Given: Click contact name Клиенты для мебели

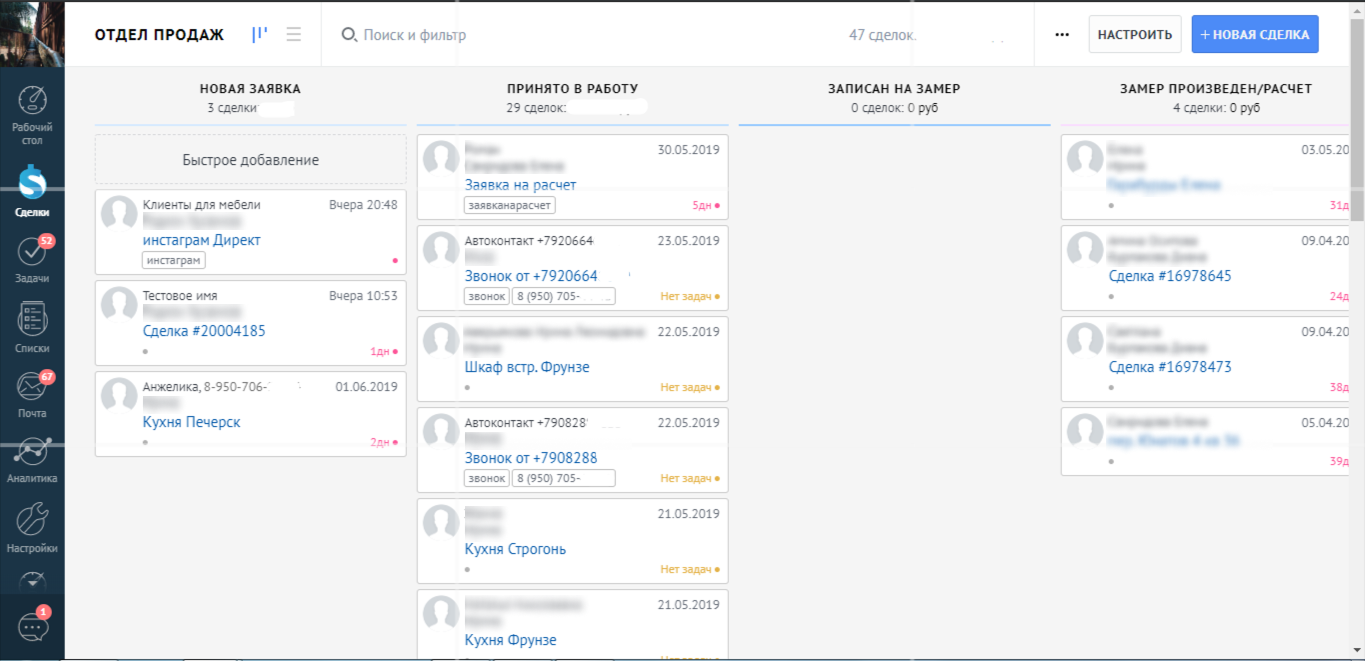Looking at the screenshot, I should point(202,205).
